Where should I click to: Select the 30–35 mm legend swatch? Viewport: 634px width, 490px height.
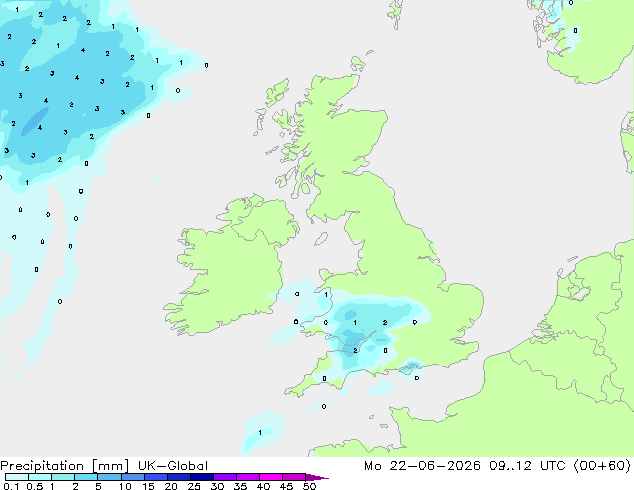(224, 477)
